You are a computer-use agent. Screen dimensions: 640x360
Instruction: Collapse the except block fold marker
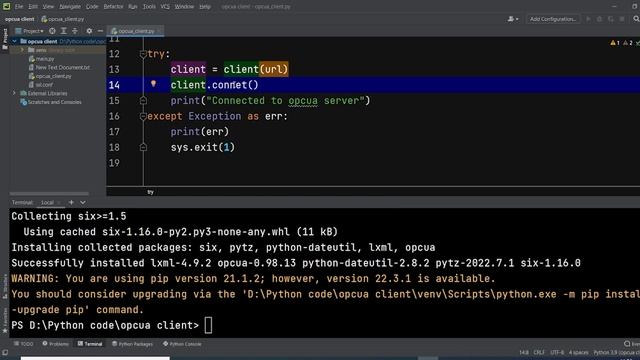(143, 116)
